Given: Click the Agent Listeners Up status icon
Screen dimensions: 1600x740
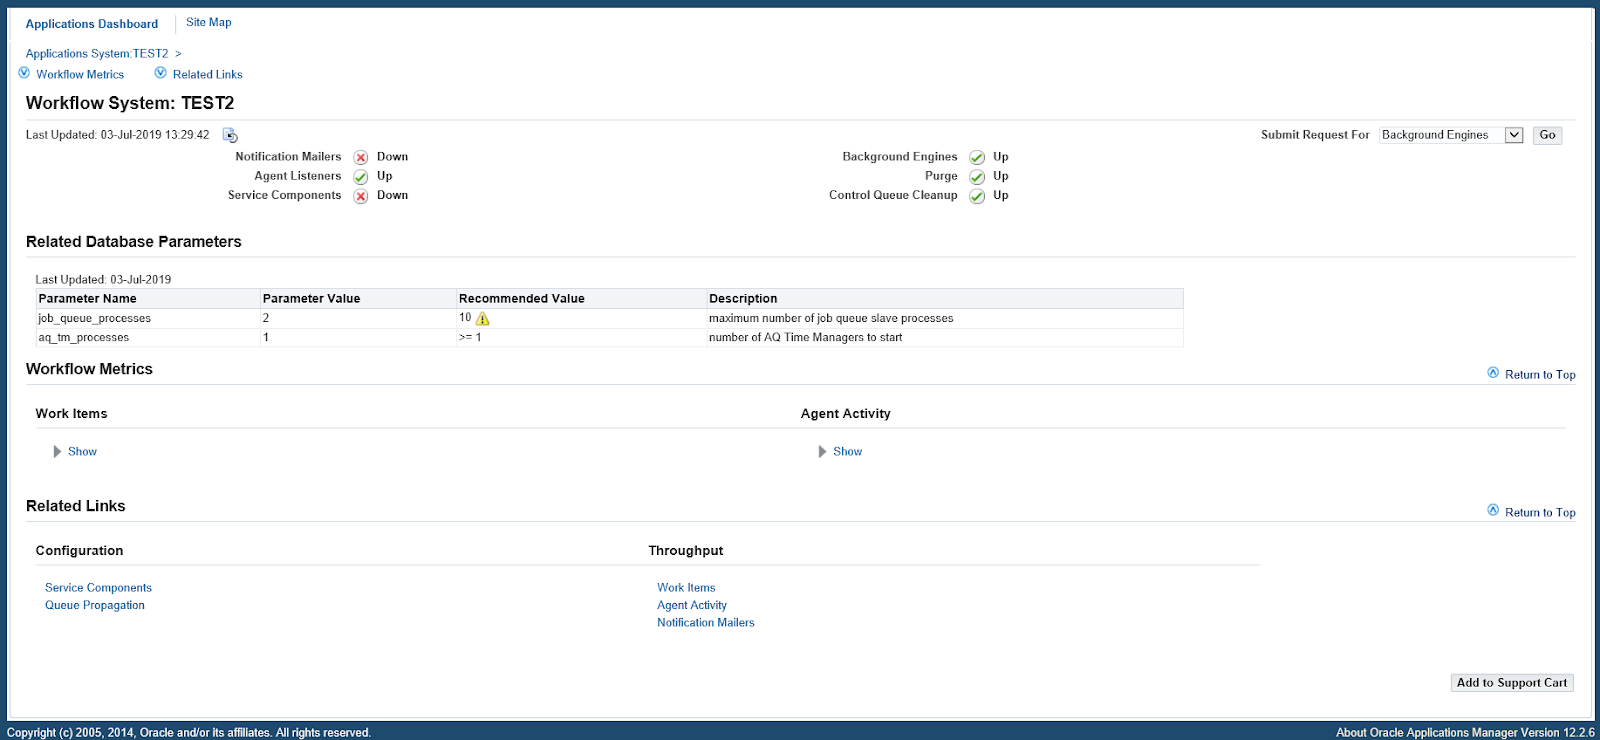Looking at the screenshot, I should tap(361, 177).
